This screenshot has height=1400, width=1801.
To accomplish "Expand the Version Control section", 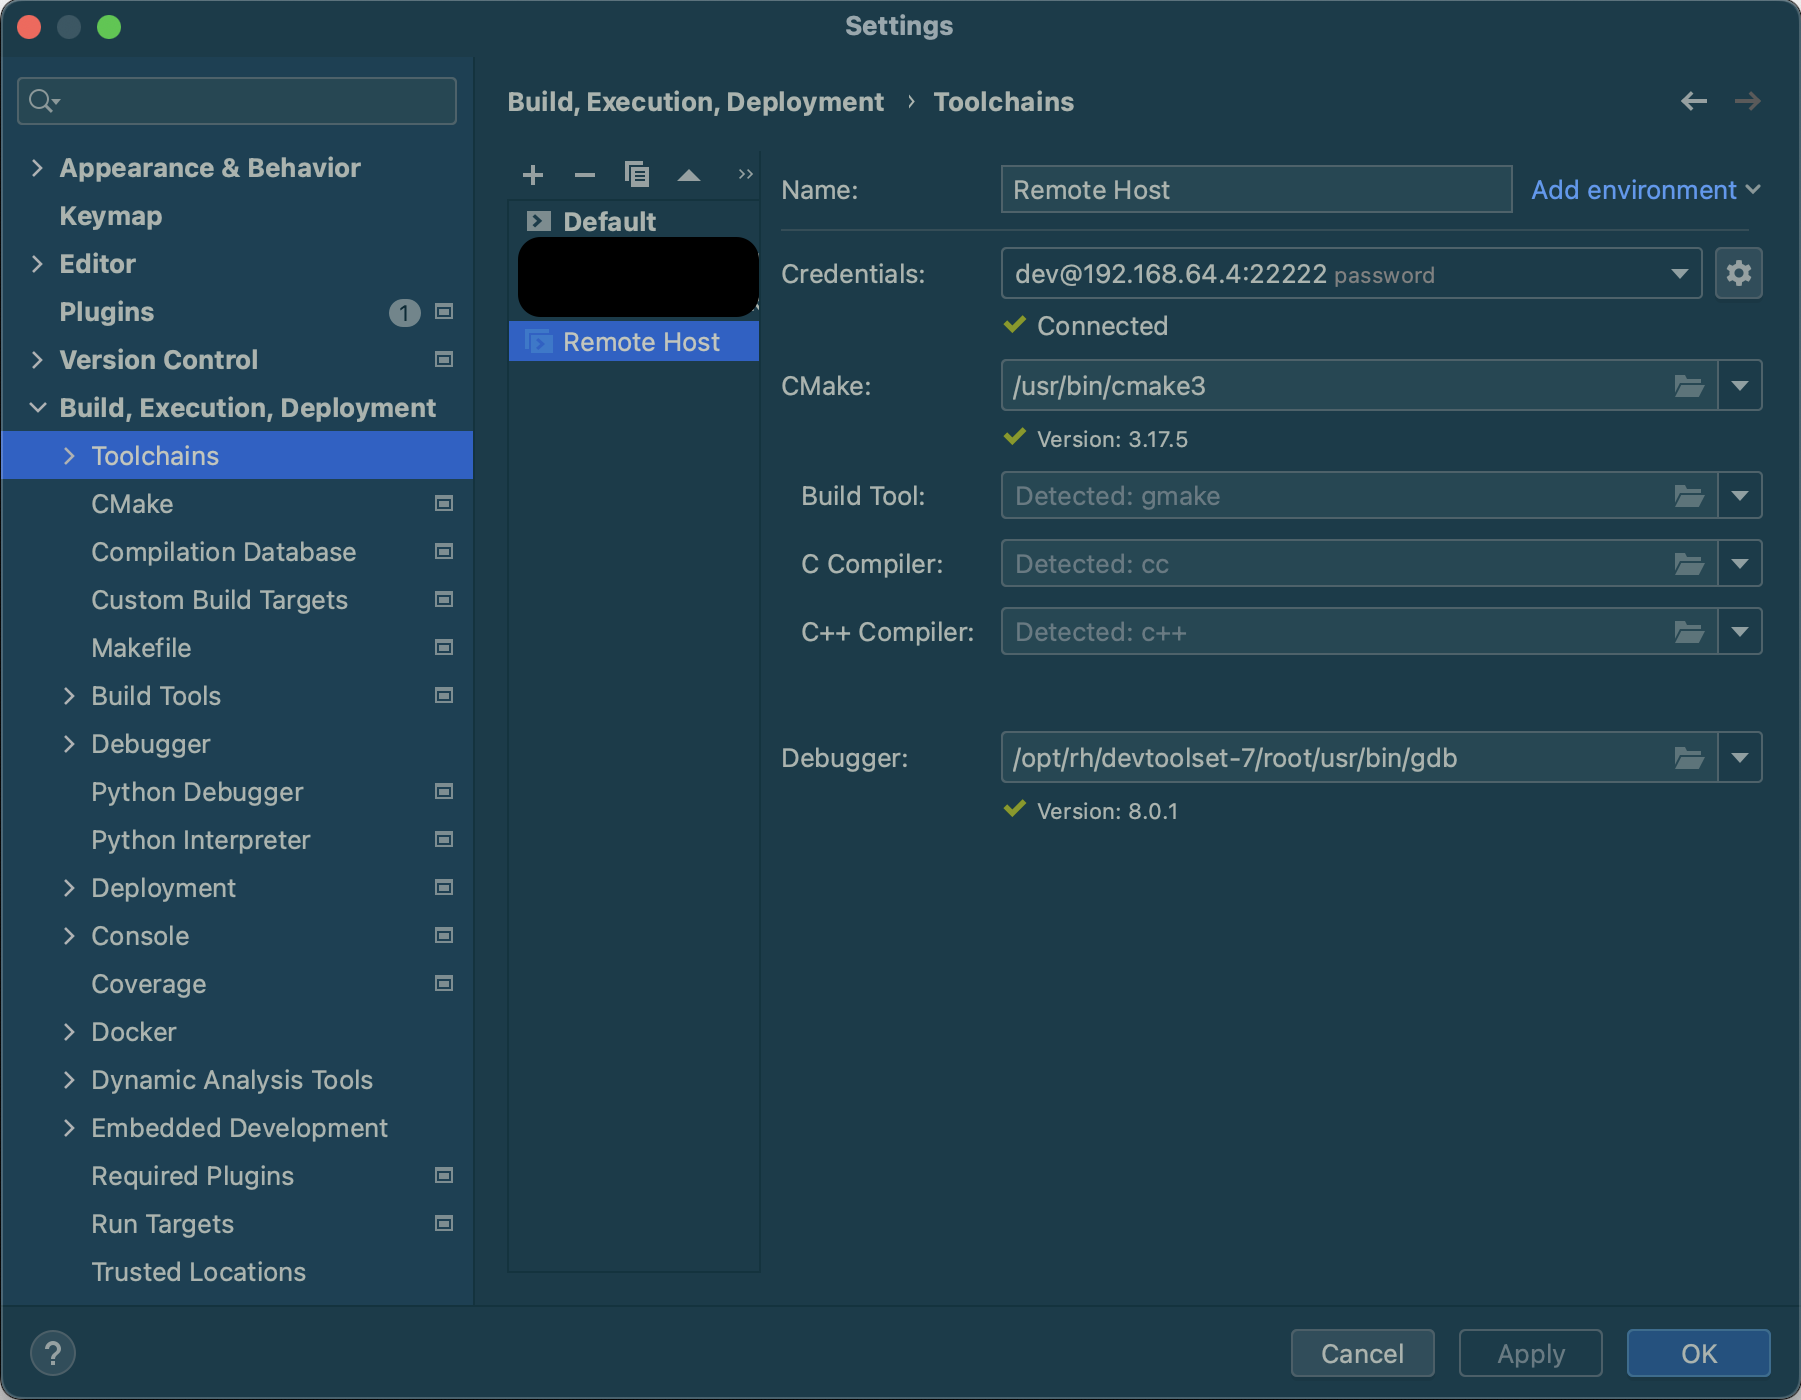I will click(x=37, y=360).
